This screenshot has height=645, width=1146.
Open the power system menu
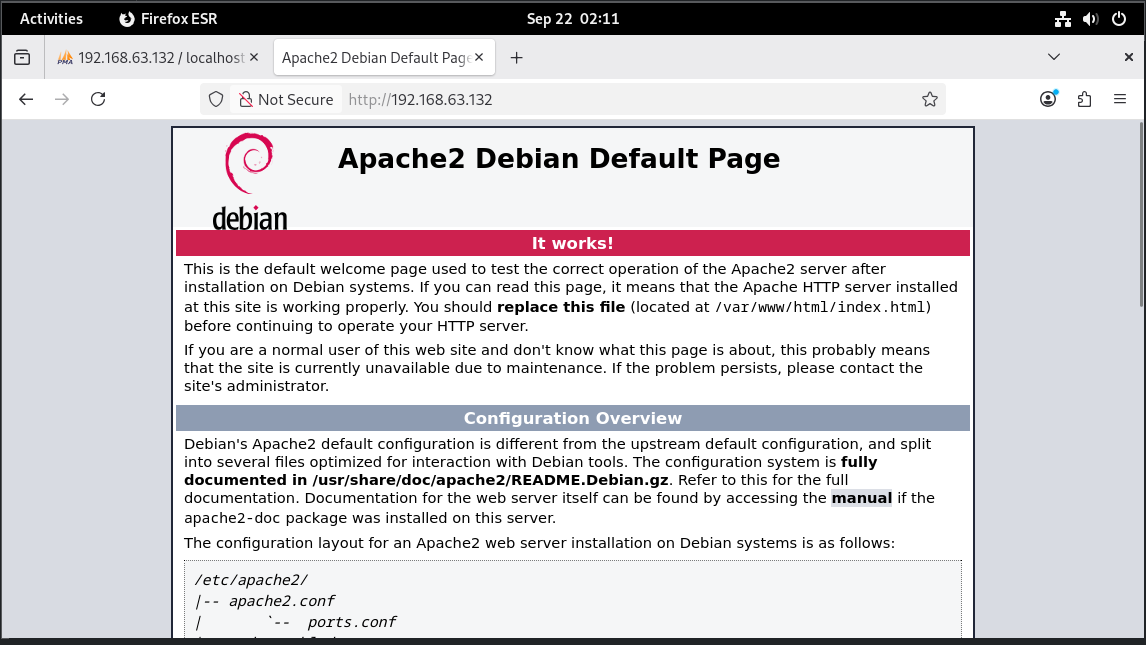(1118, 18)
